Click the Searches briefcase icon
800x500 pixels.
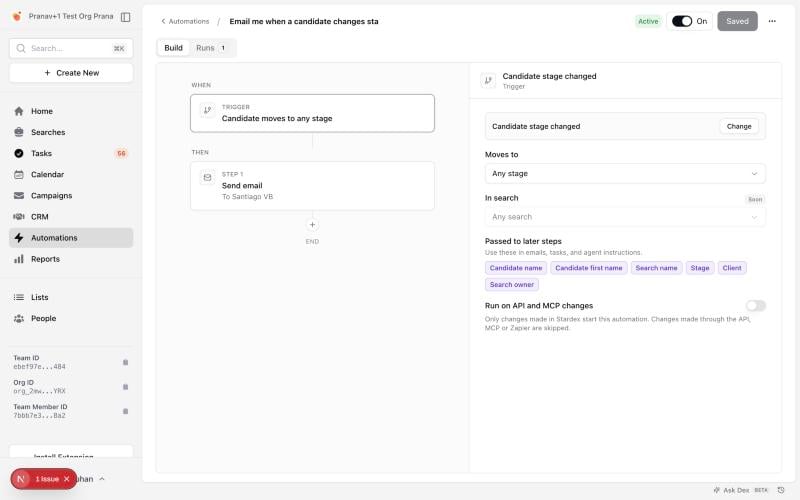click(19, 132)
